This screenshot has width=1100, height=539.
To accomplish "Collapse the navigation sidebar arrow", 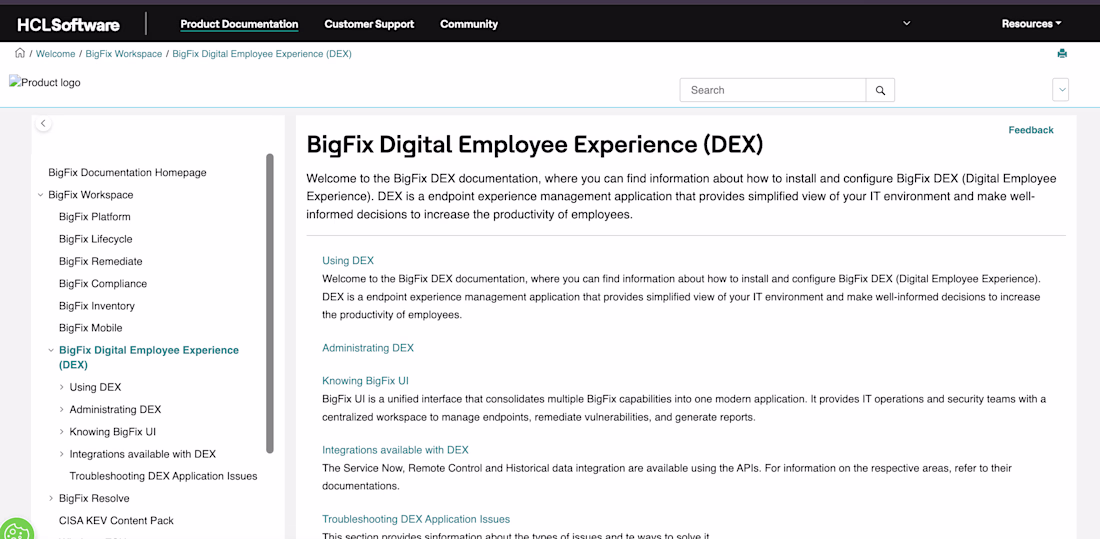I will click(x=43, y=124).
